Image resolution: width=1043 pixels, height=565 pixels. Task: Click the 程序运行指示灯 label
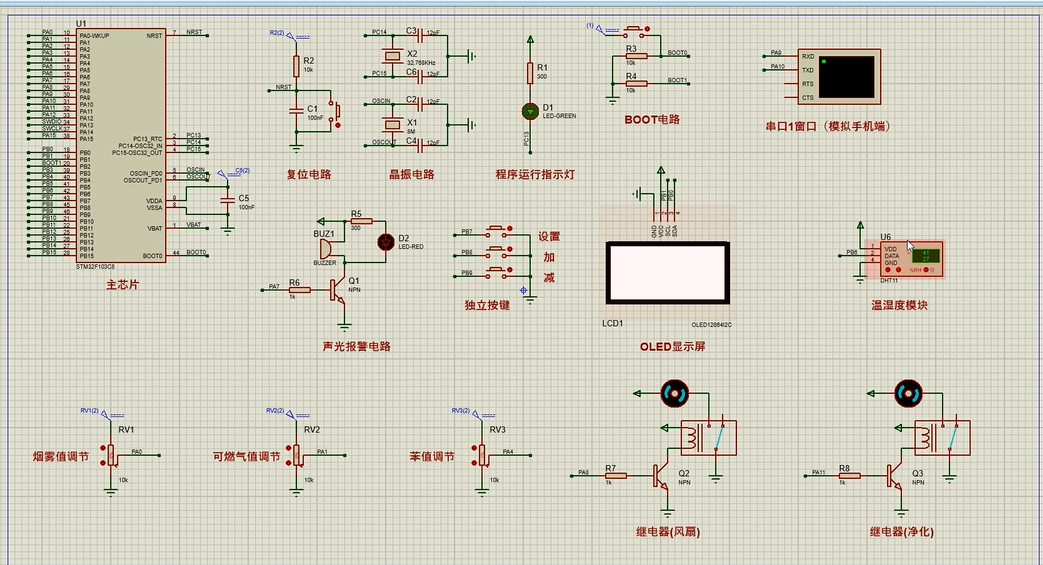point(535,174)
